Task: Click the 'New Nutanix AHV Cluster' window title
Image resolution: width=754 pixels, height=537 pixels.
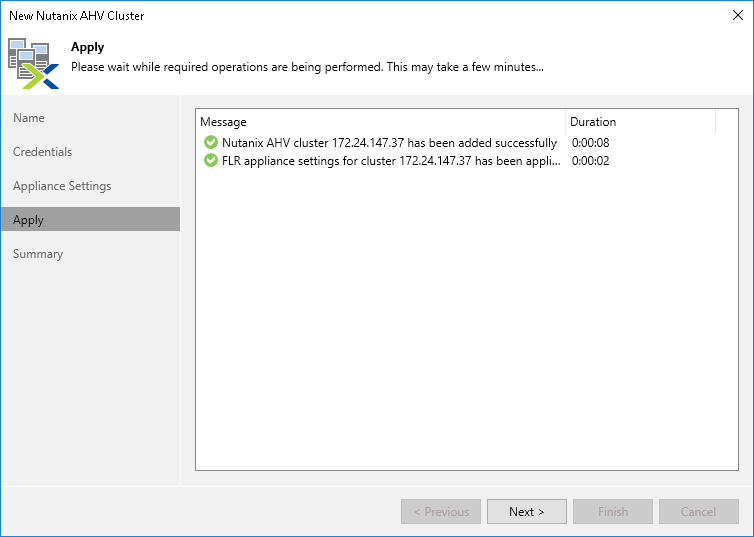Action: tap(76, 16)
